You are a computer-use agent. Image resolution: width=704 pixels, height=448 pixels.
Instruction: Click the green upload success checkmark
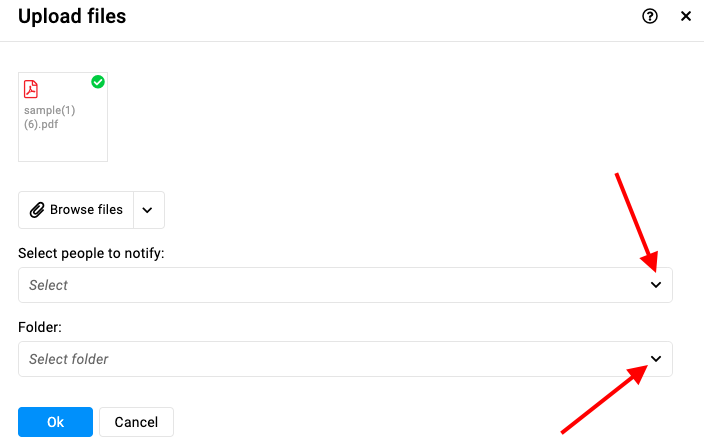tap(98, 82)
